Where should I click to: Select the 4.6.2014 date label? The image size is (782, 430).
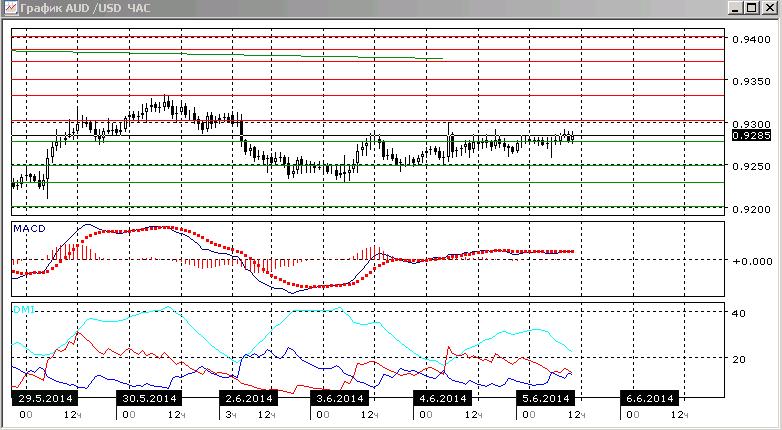coord(442,398)
